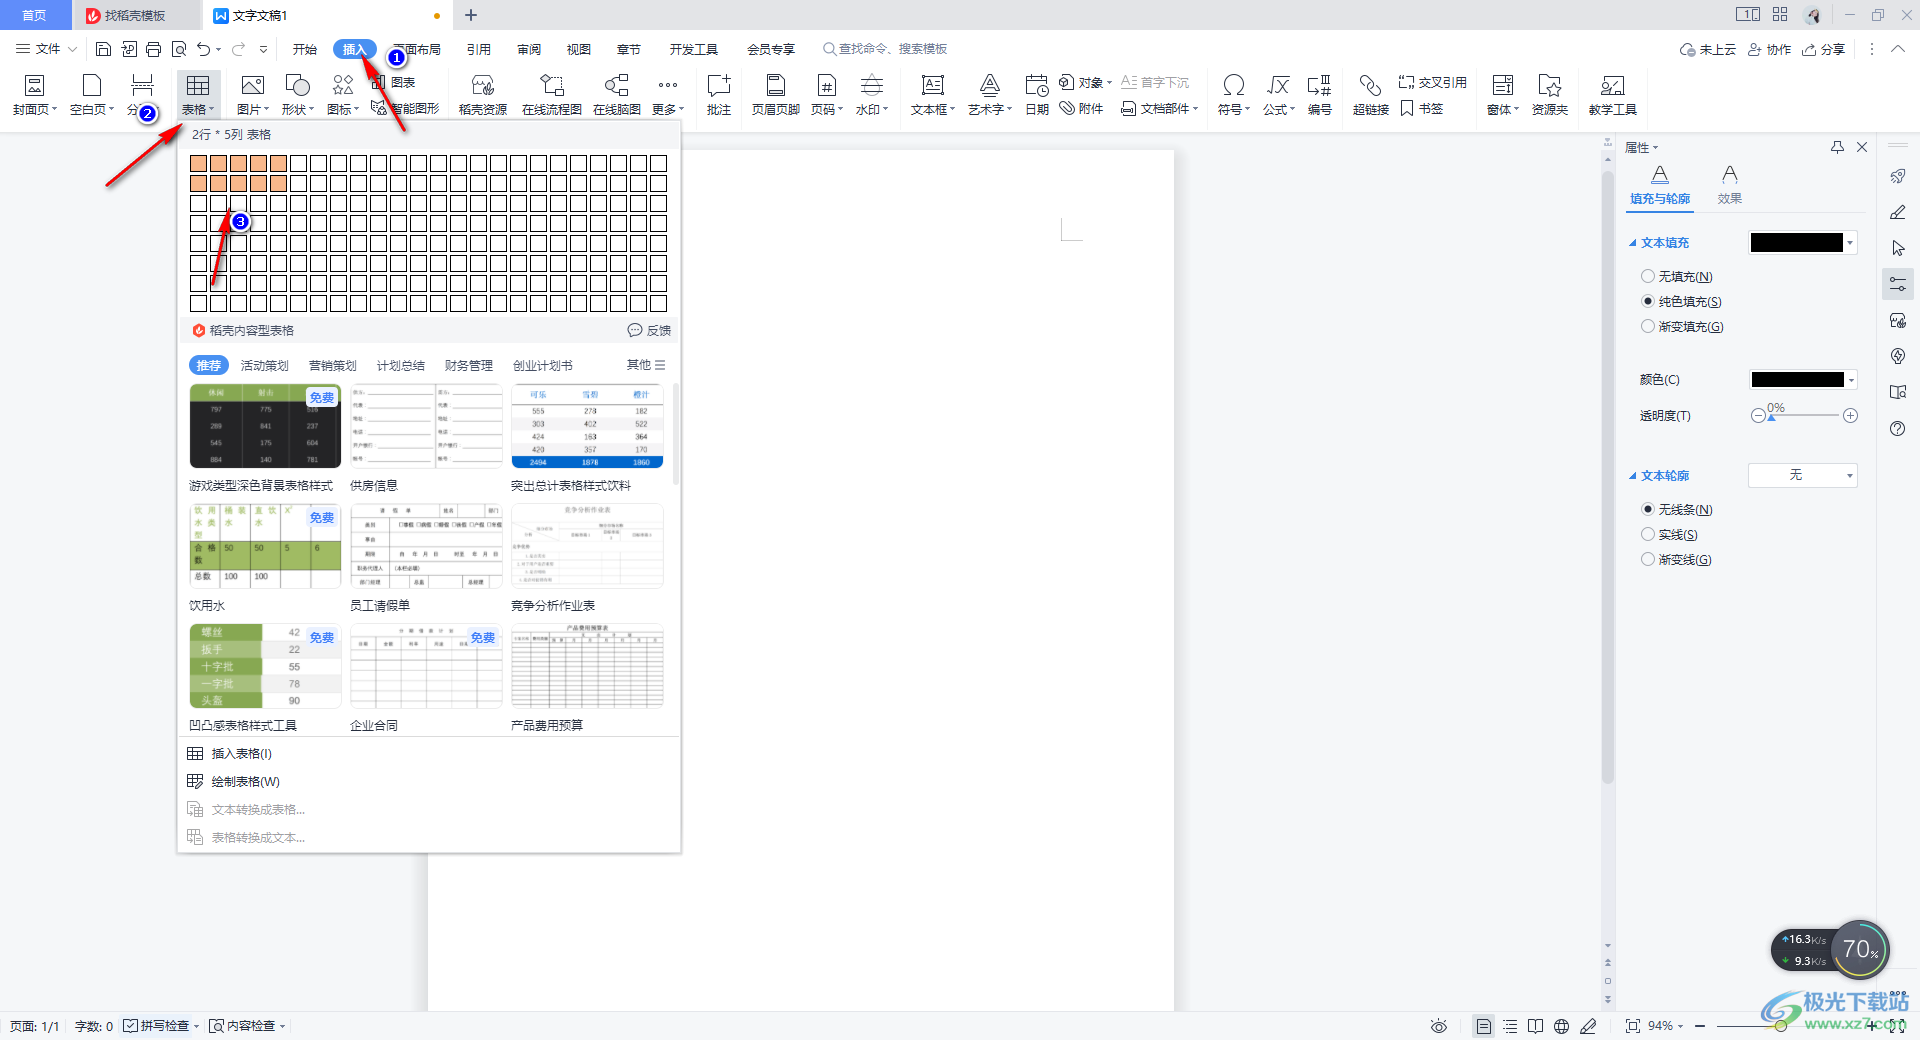
Task: Select No Fill (无填充) radio option
Action: (1676, 277)
